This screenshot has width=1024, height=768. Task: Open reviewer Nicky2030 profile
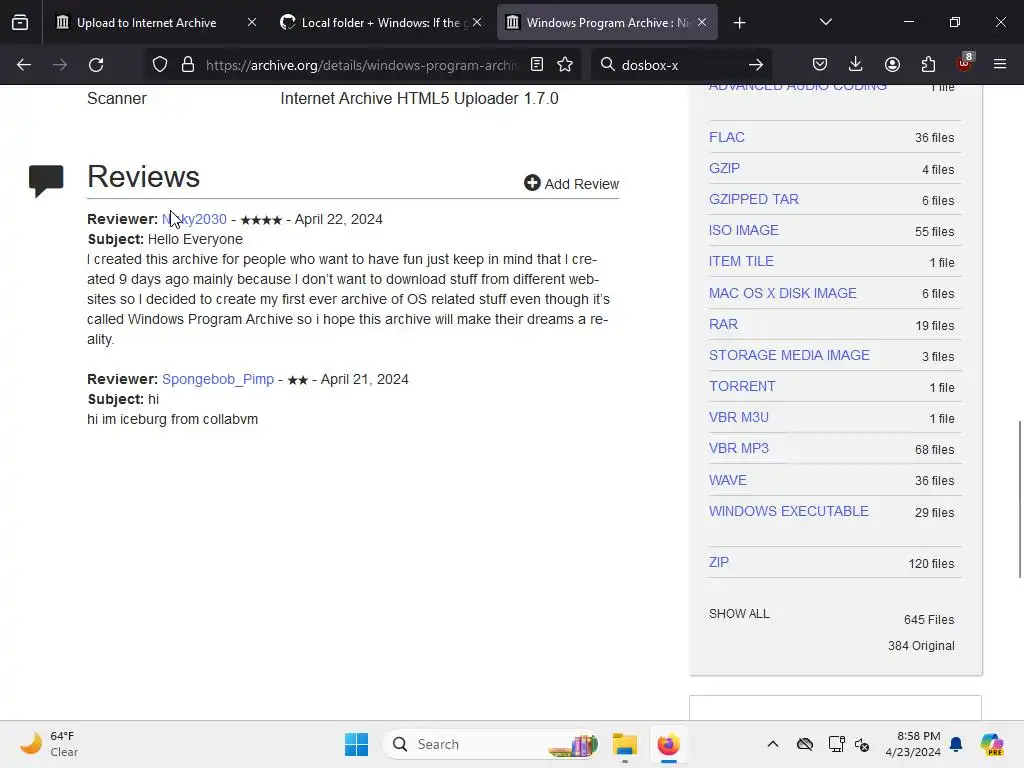pyautogui.click(x=194, y=219)
